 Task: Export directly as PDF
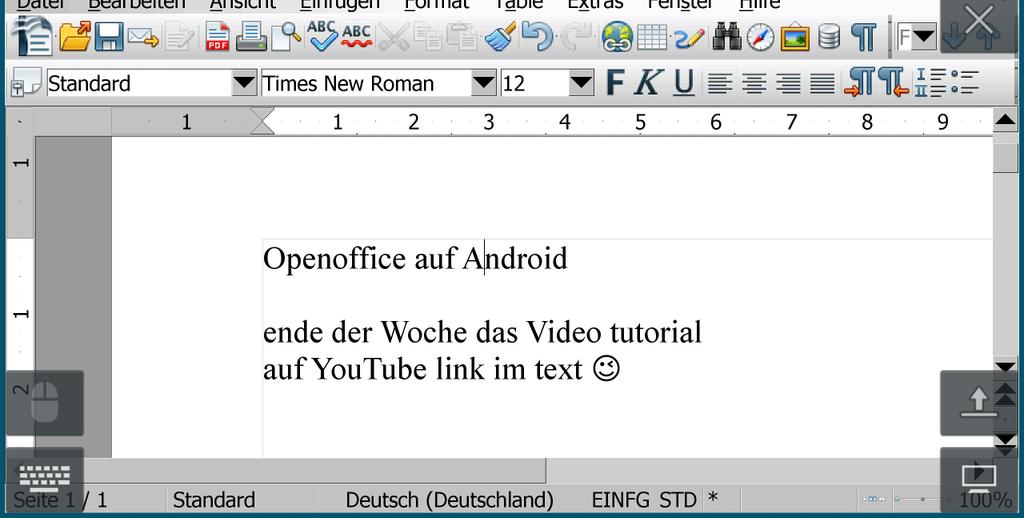tap(217, 37)
